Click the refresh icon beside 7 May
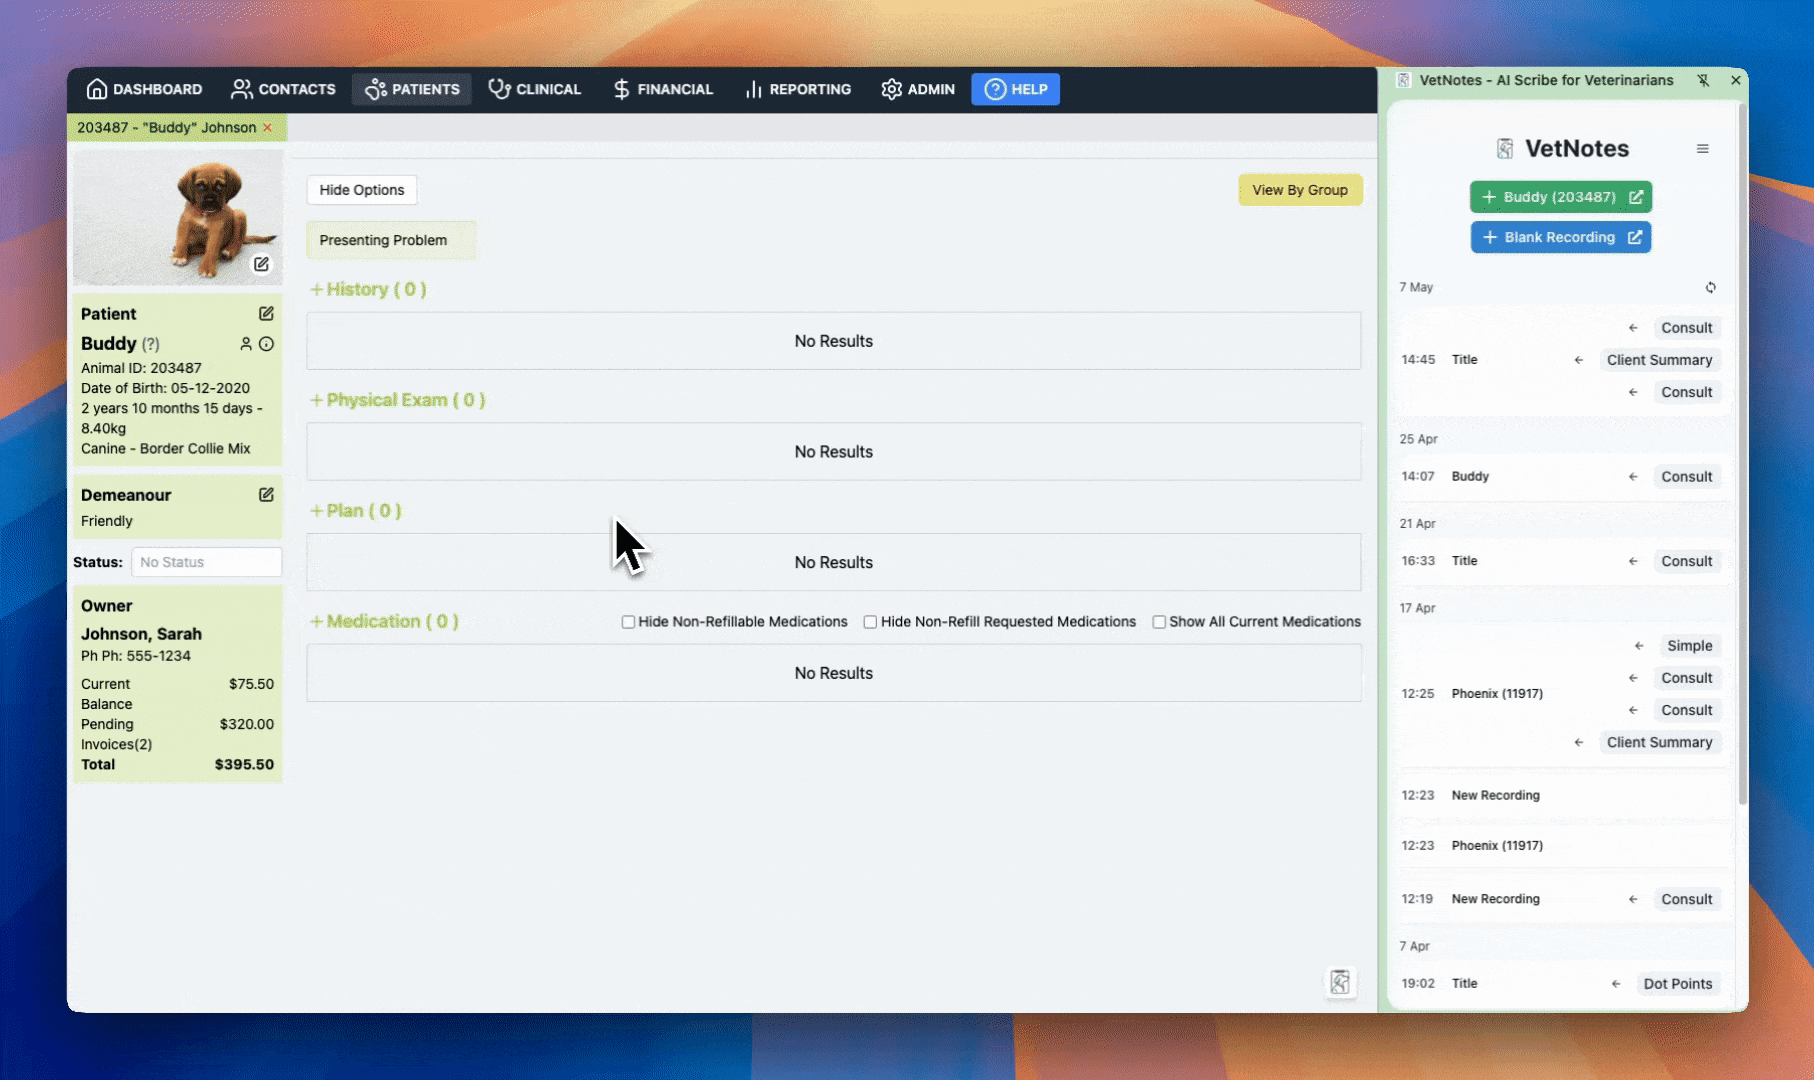Screen dimensions: 1814x1080 click(x=1710, y=287)
